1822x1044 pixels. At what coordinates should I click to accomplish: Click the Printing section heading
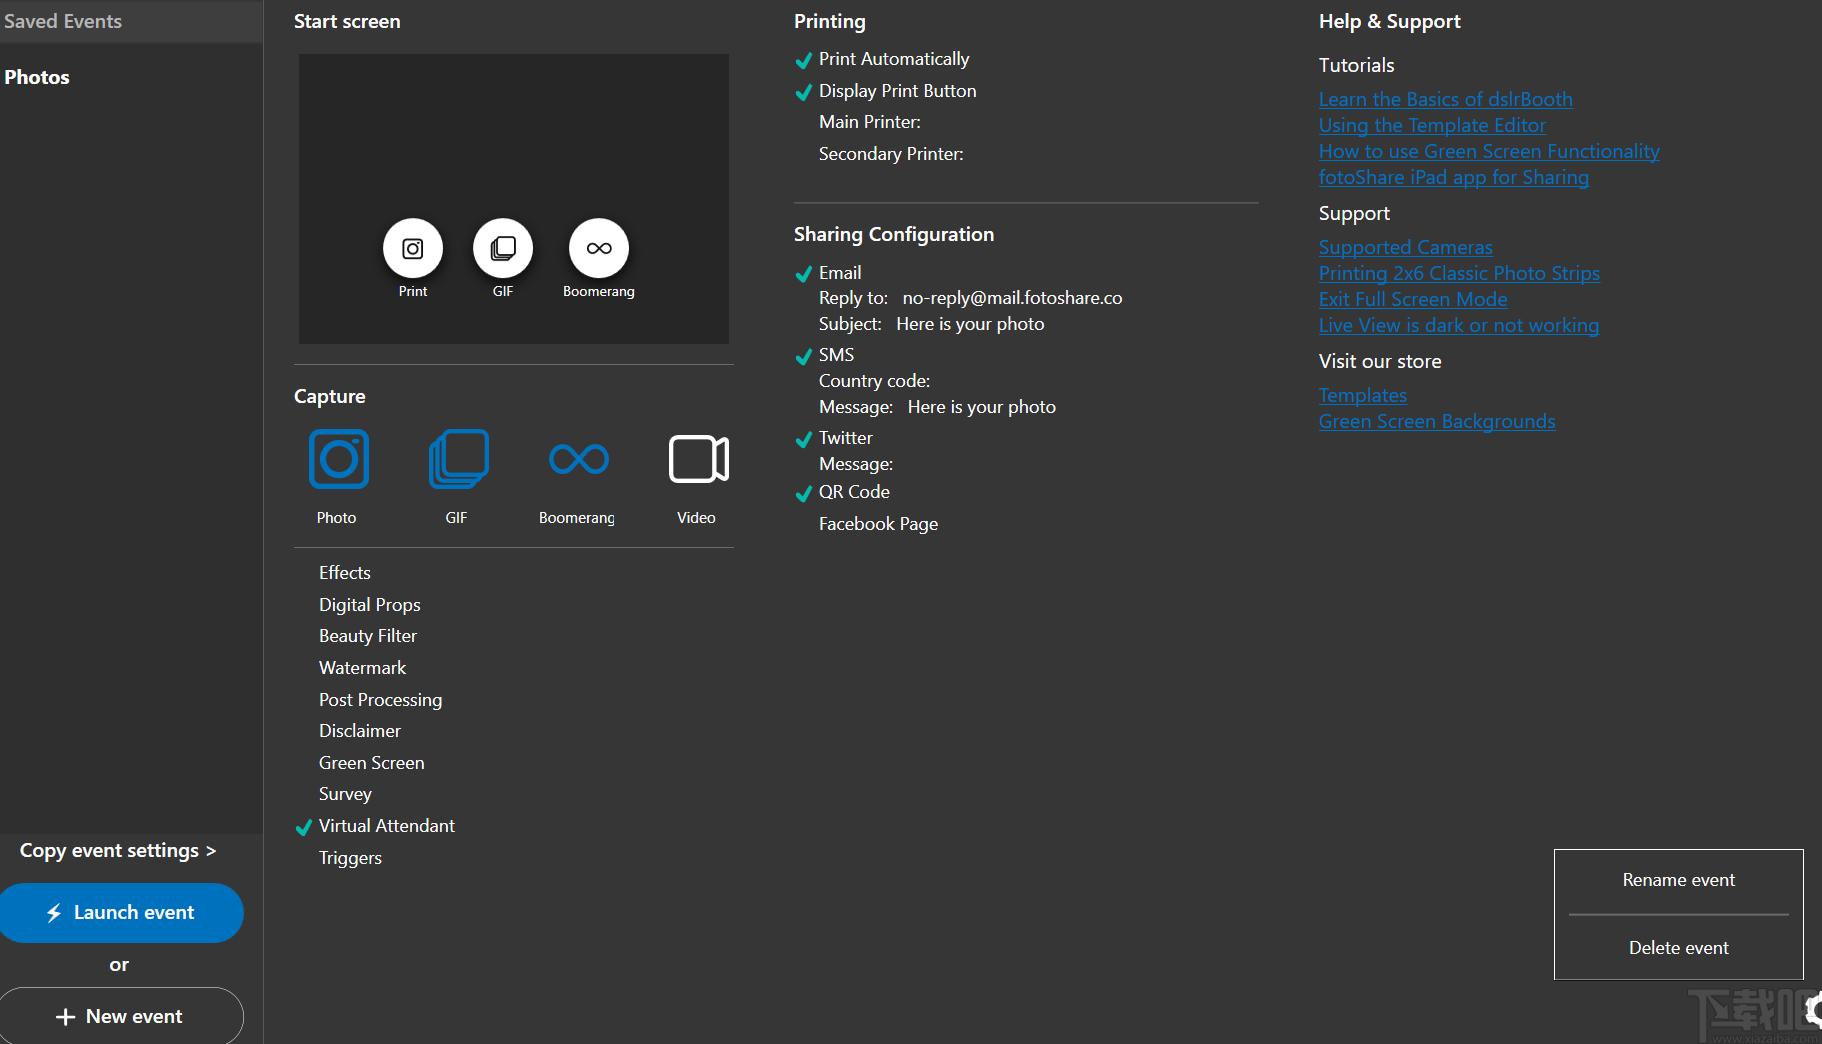coord(829,21)
